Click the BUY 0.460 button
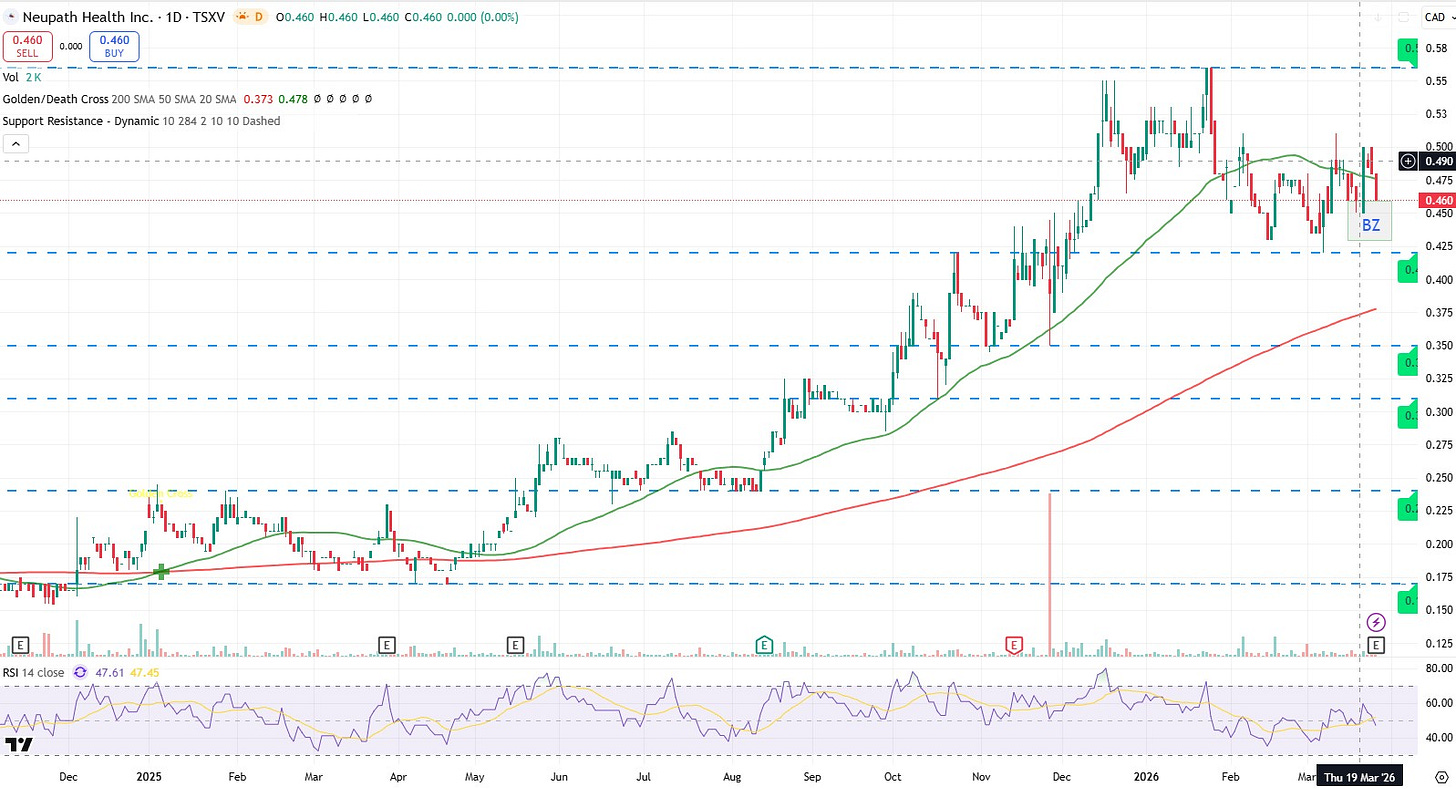1456x789 pixels. tap(115, 46)
